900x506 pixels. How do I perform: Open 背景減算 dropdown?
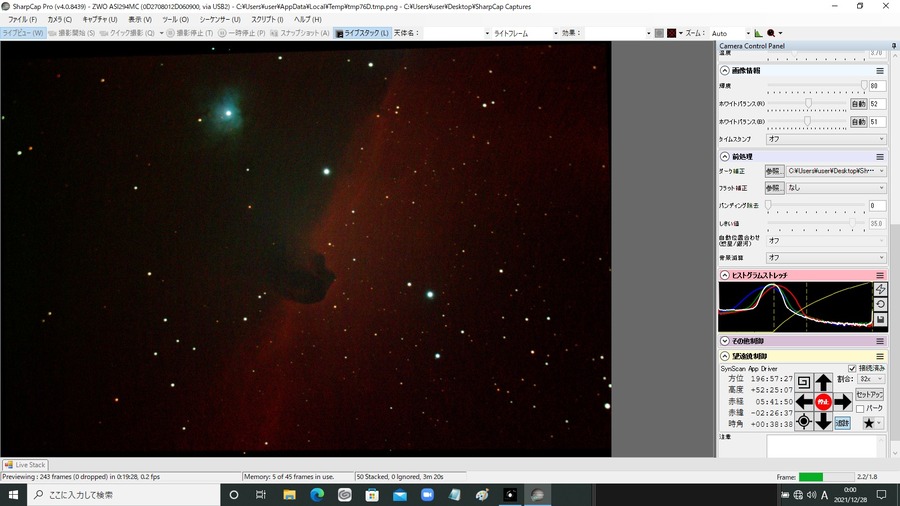(x=826, y=258)
